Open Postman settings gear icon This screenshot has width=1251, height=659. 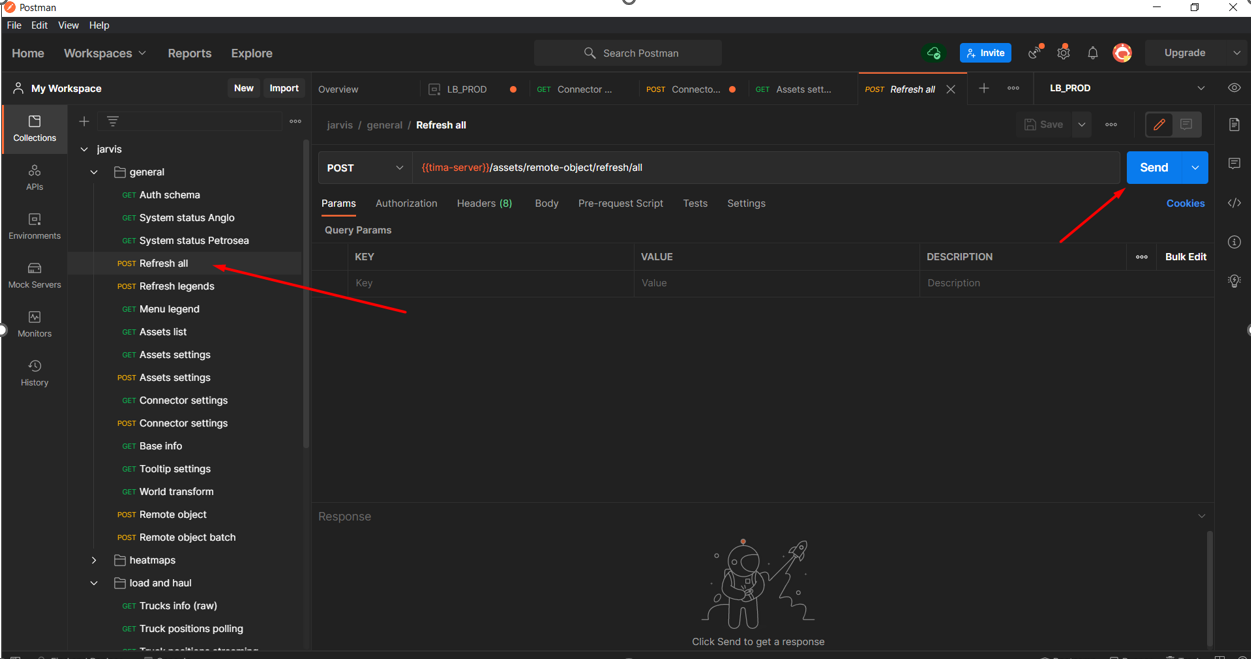tap(1063, 53)
